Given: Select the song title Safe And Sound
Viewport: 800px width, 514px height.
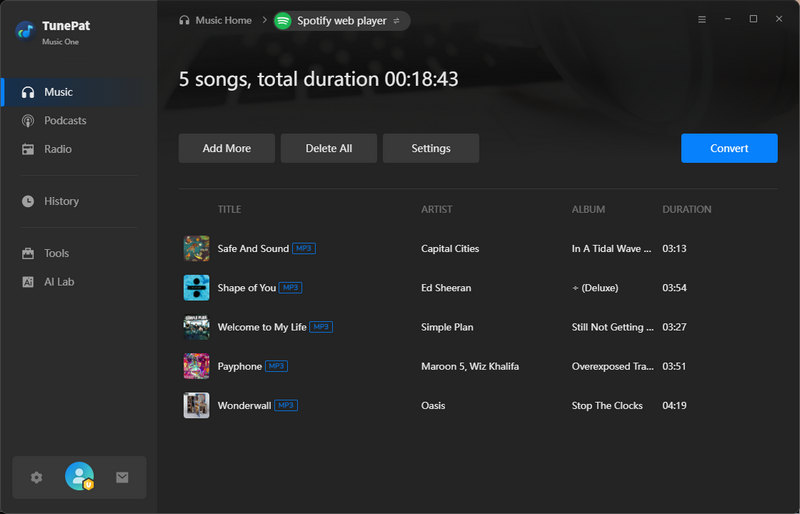Looking at the screenshot, I should coord(253,249).
